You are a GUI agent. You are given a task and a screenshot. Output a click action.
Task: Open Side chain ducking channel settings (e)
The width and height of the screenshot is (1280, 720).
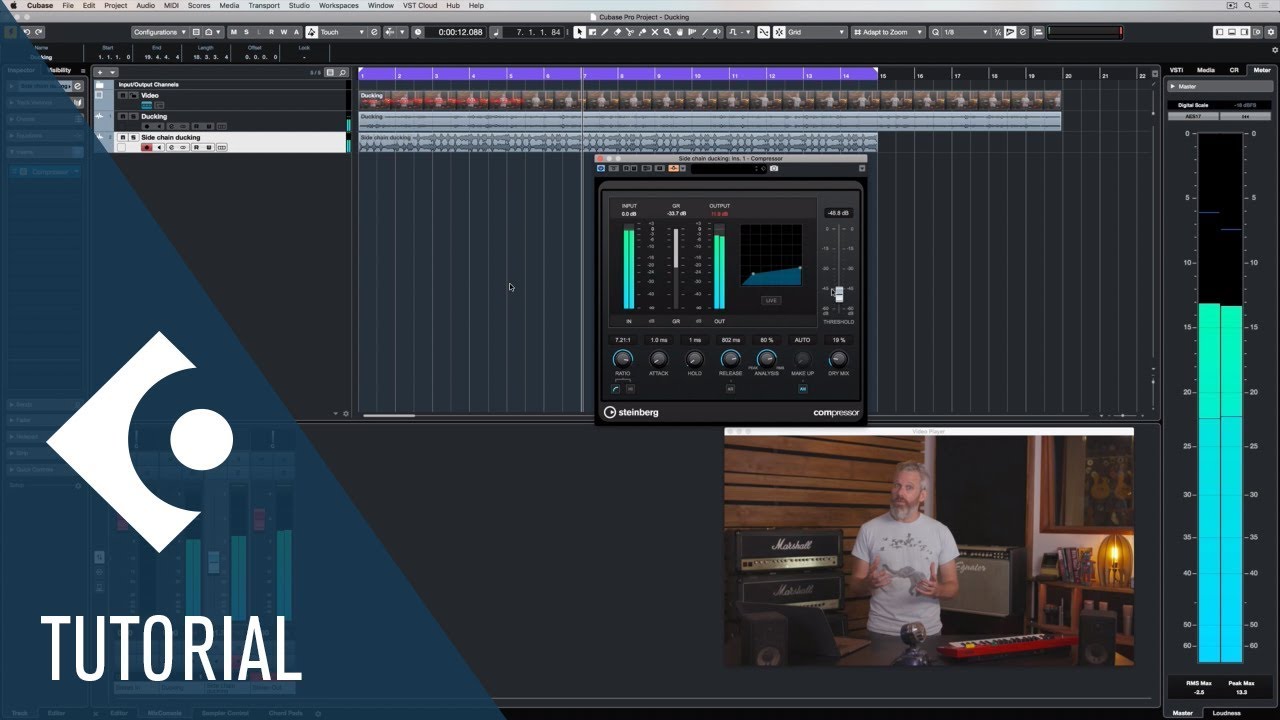(x=171, y=147)
